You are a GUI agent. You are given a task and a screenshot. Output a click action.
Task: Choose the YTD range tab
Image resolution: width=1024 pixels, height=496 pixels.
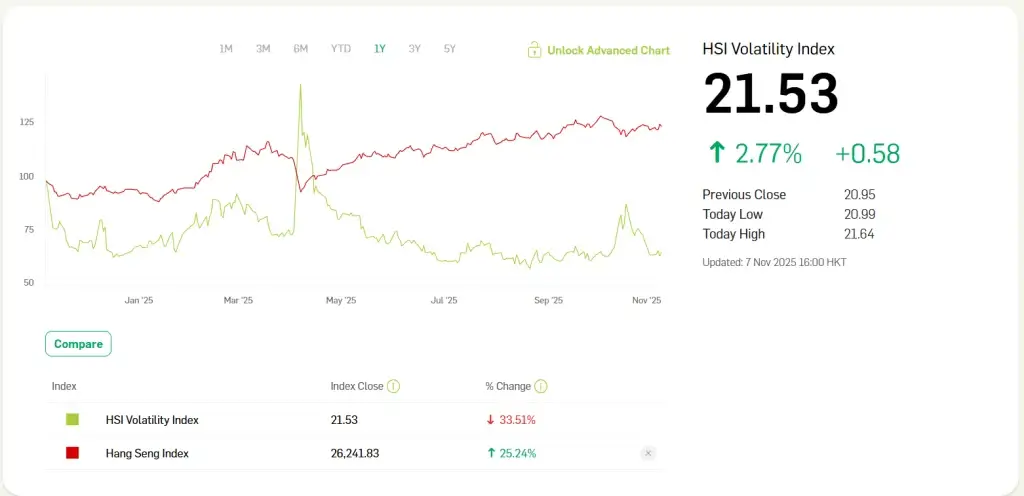(x=341, y=48)
